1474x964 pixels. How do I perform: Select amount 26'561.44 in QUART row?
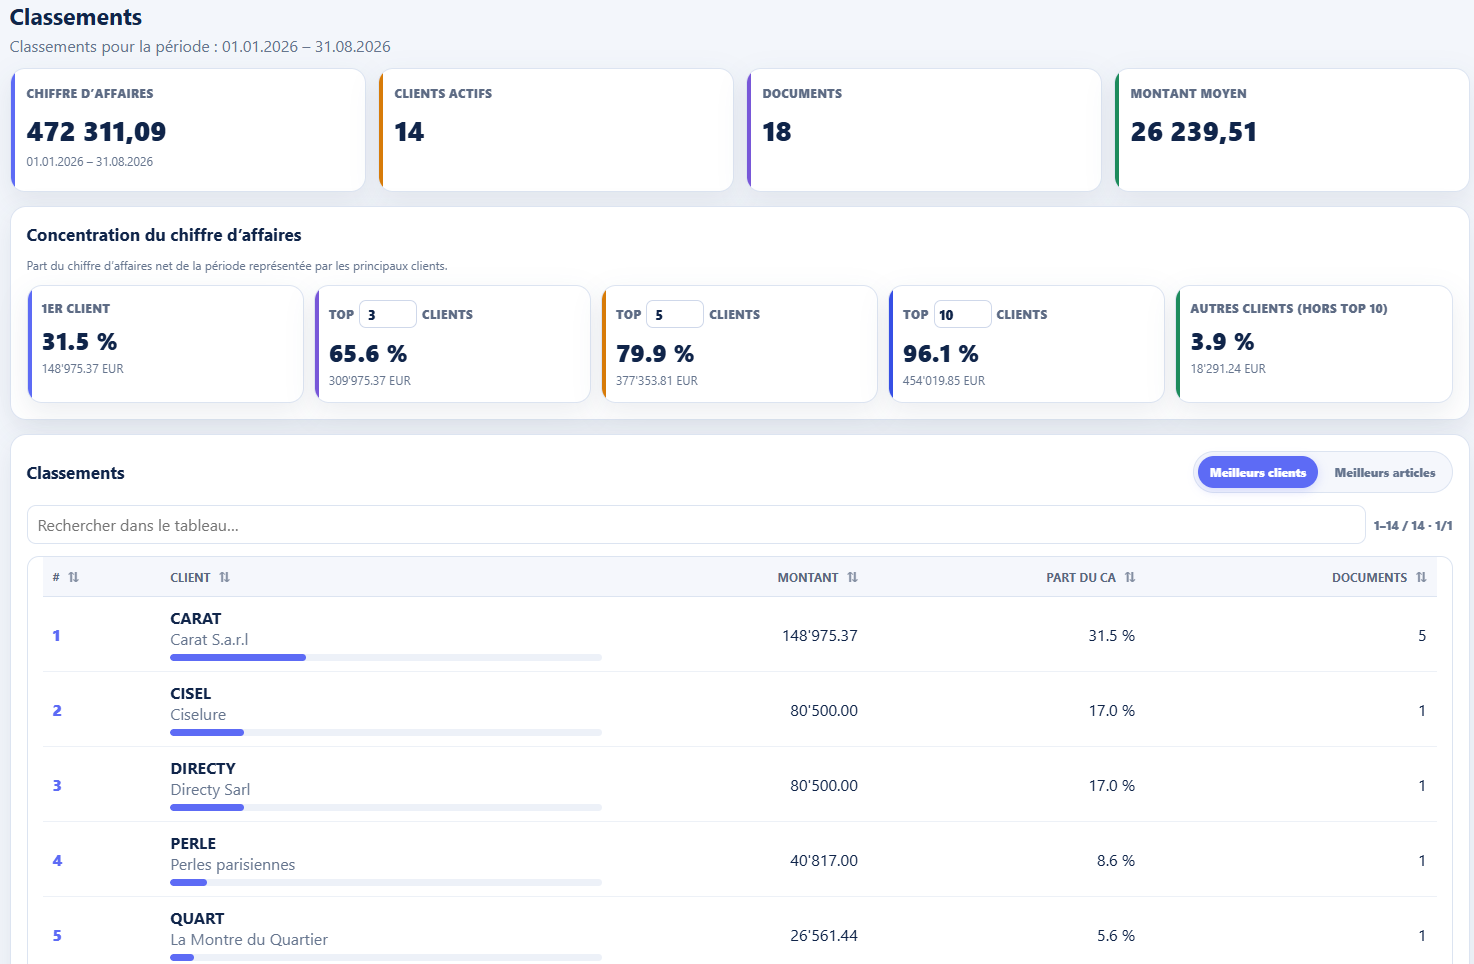(x=824, y=935)
